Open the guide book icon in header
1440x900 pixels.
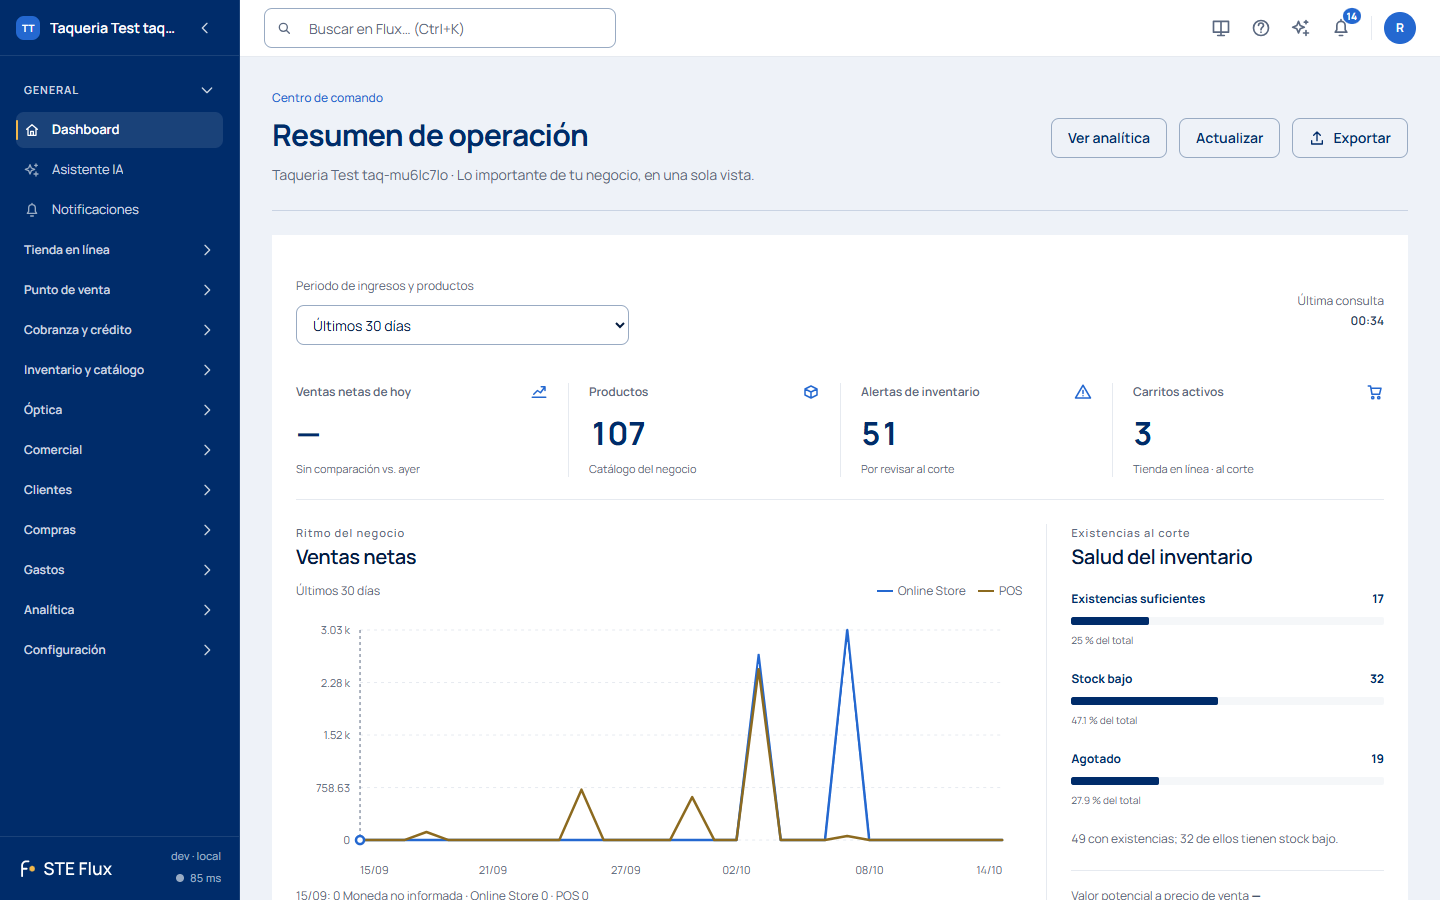click(x=1221, y=28)
